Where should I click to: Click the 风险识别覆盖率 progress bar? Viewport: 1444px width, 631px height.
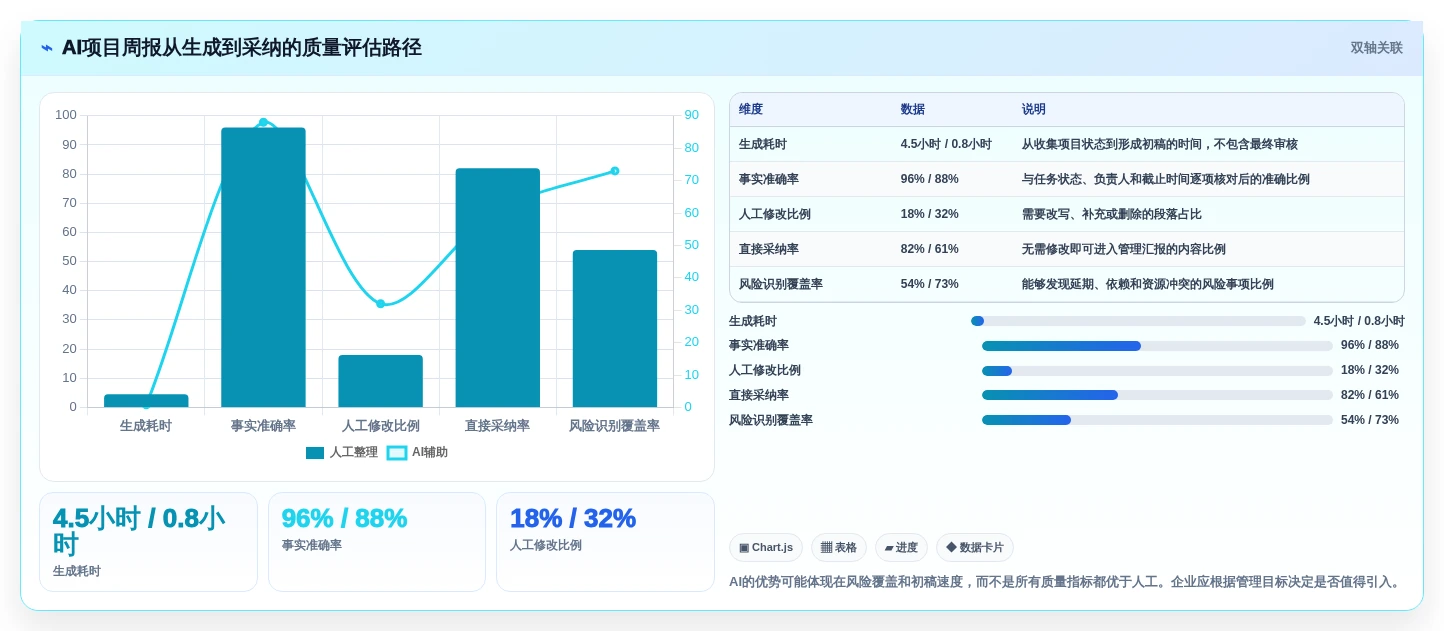click(1157, 420)
